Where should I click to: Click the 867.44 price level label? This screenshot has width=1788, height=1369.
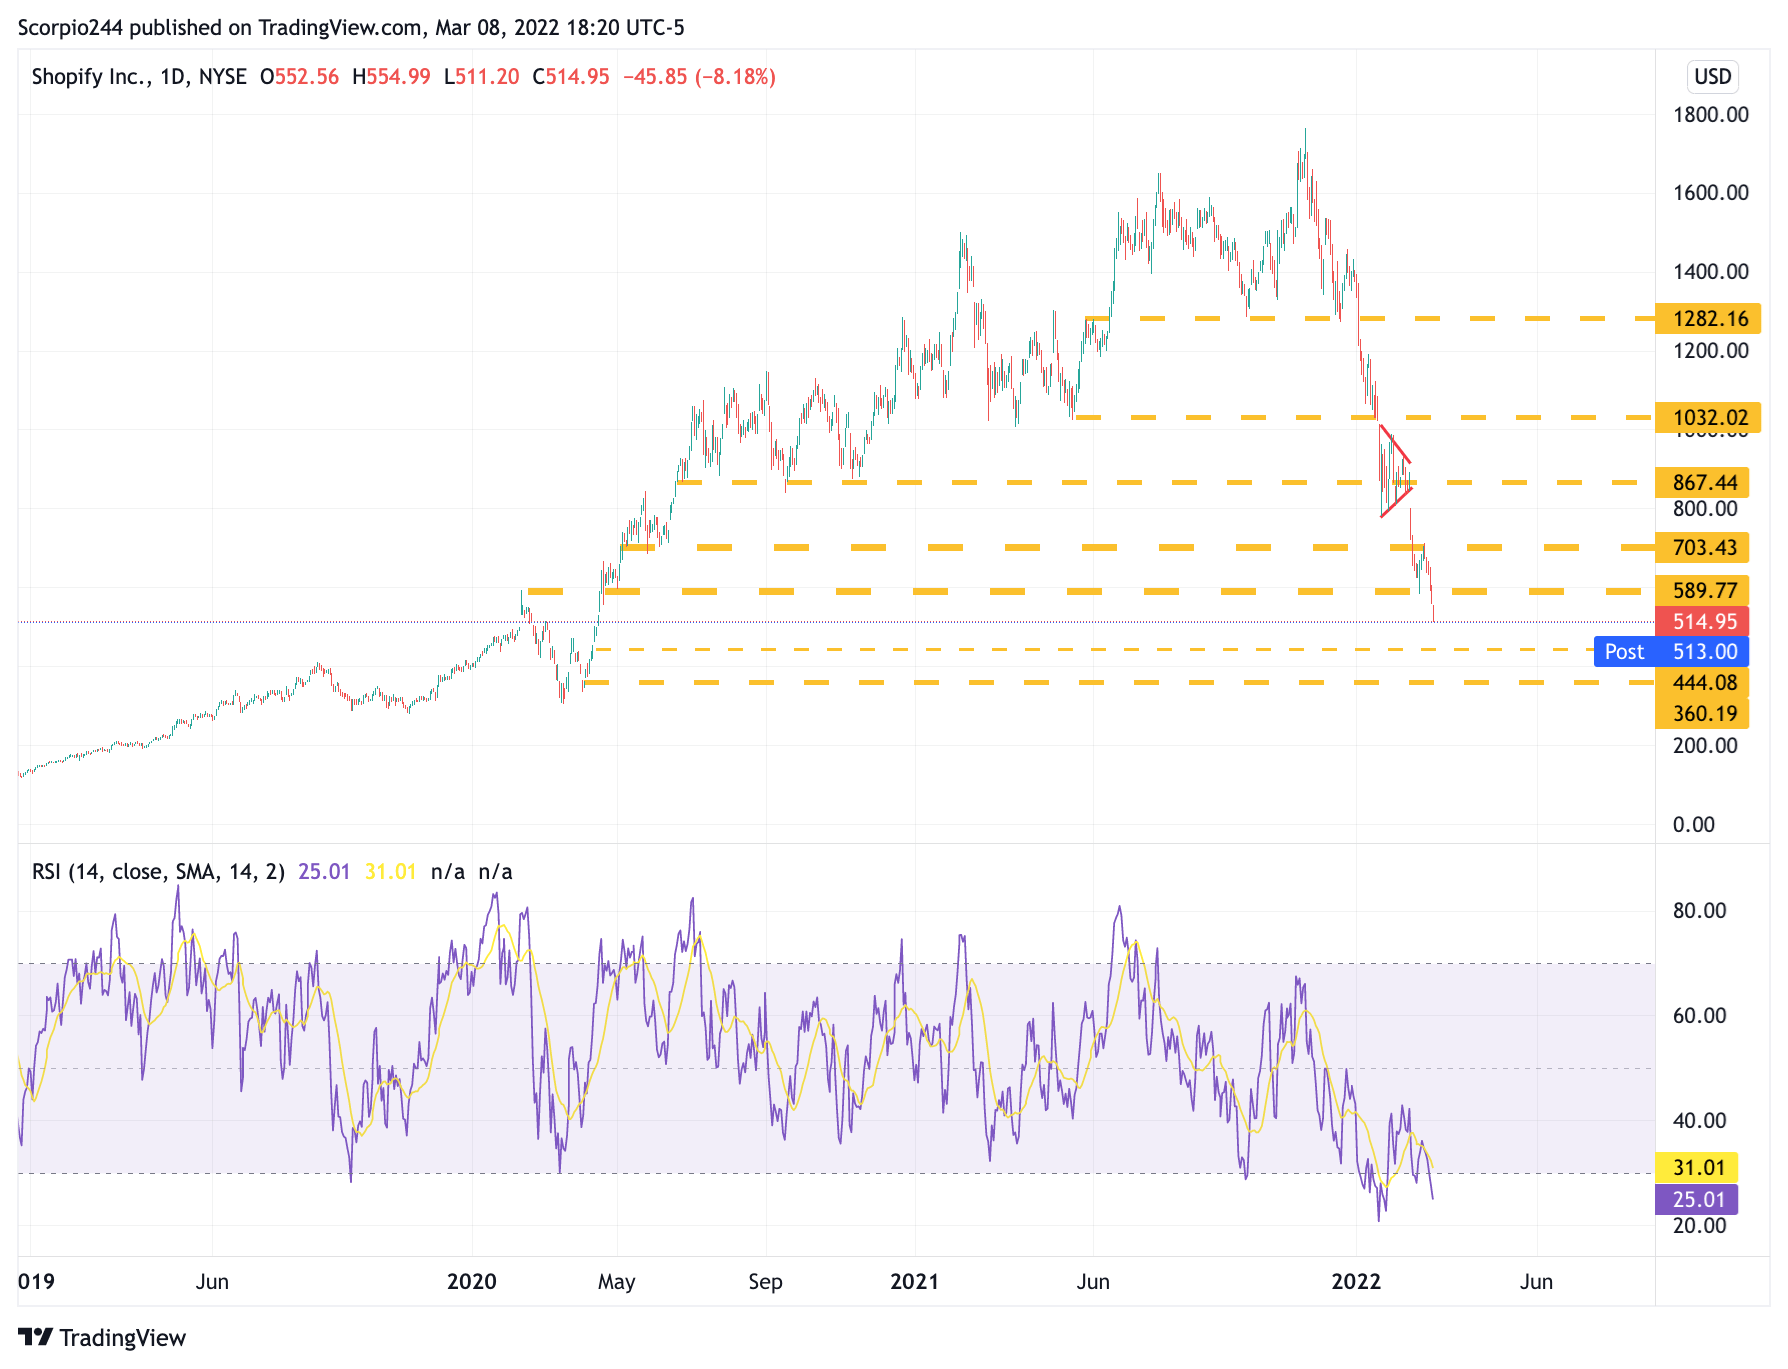tap(1703, 482)
